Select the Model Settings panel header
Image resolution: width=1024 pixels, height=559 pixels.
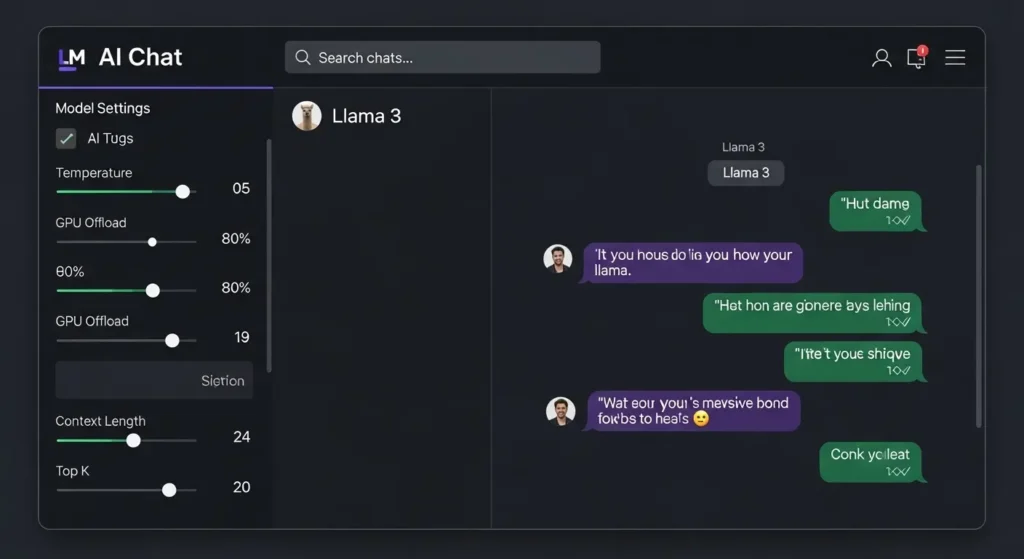pyautogui.click(x=103, y=108)
